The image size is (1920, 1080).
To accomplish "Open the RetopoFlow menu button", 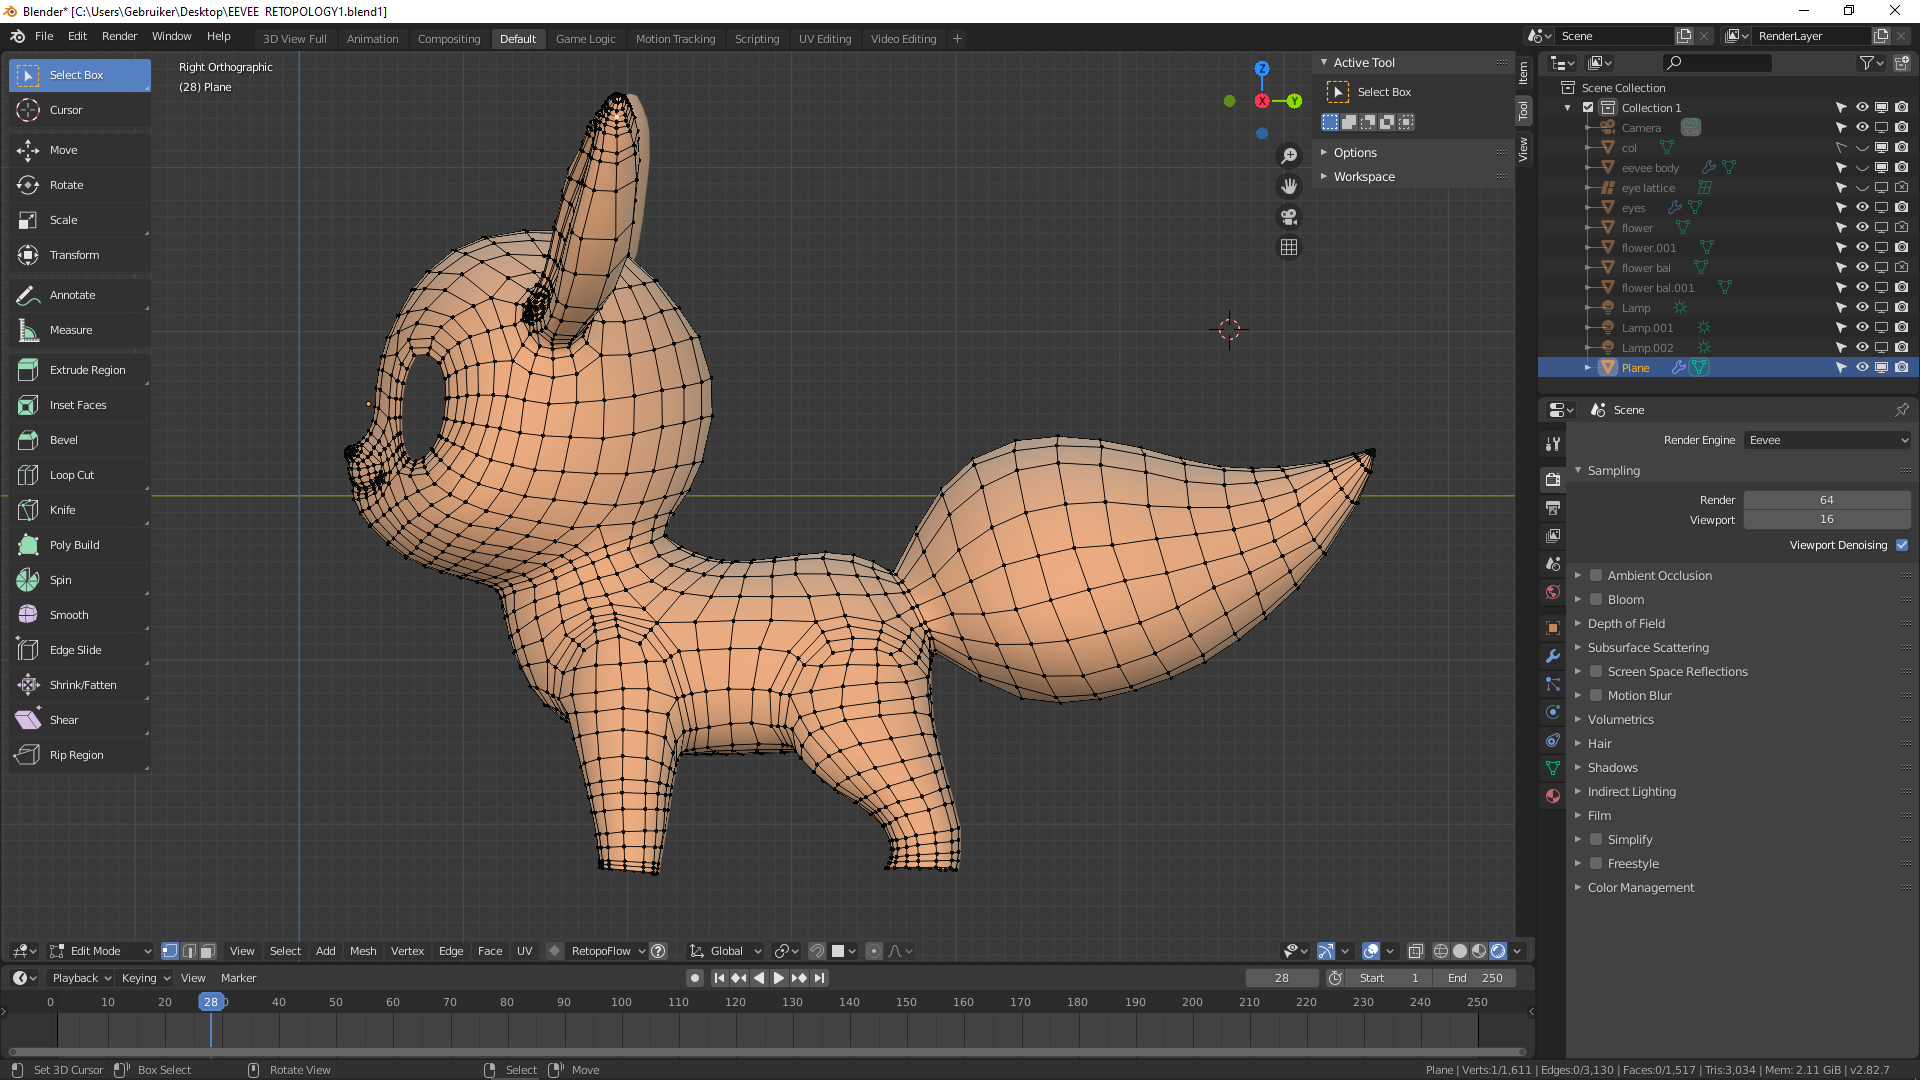I will pos(607,951).
